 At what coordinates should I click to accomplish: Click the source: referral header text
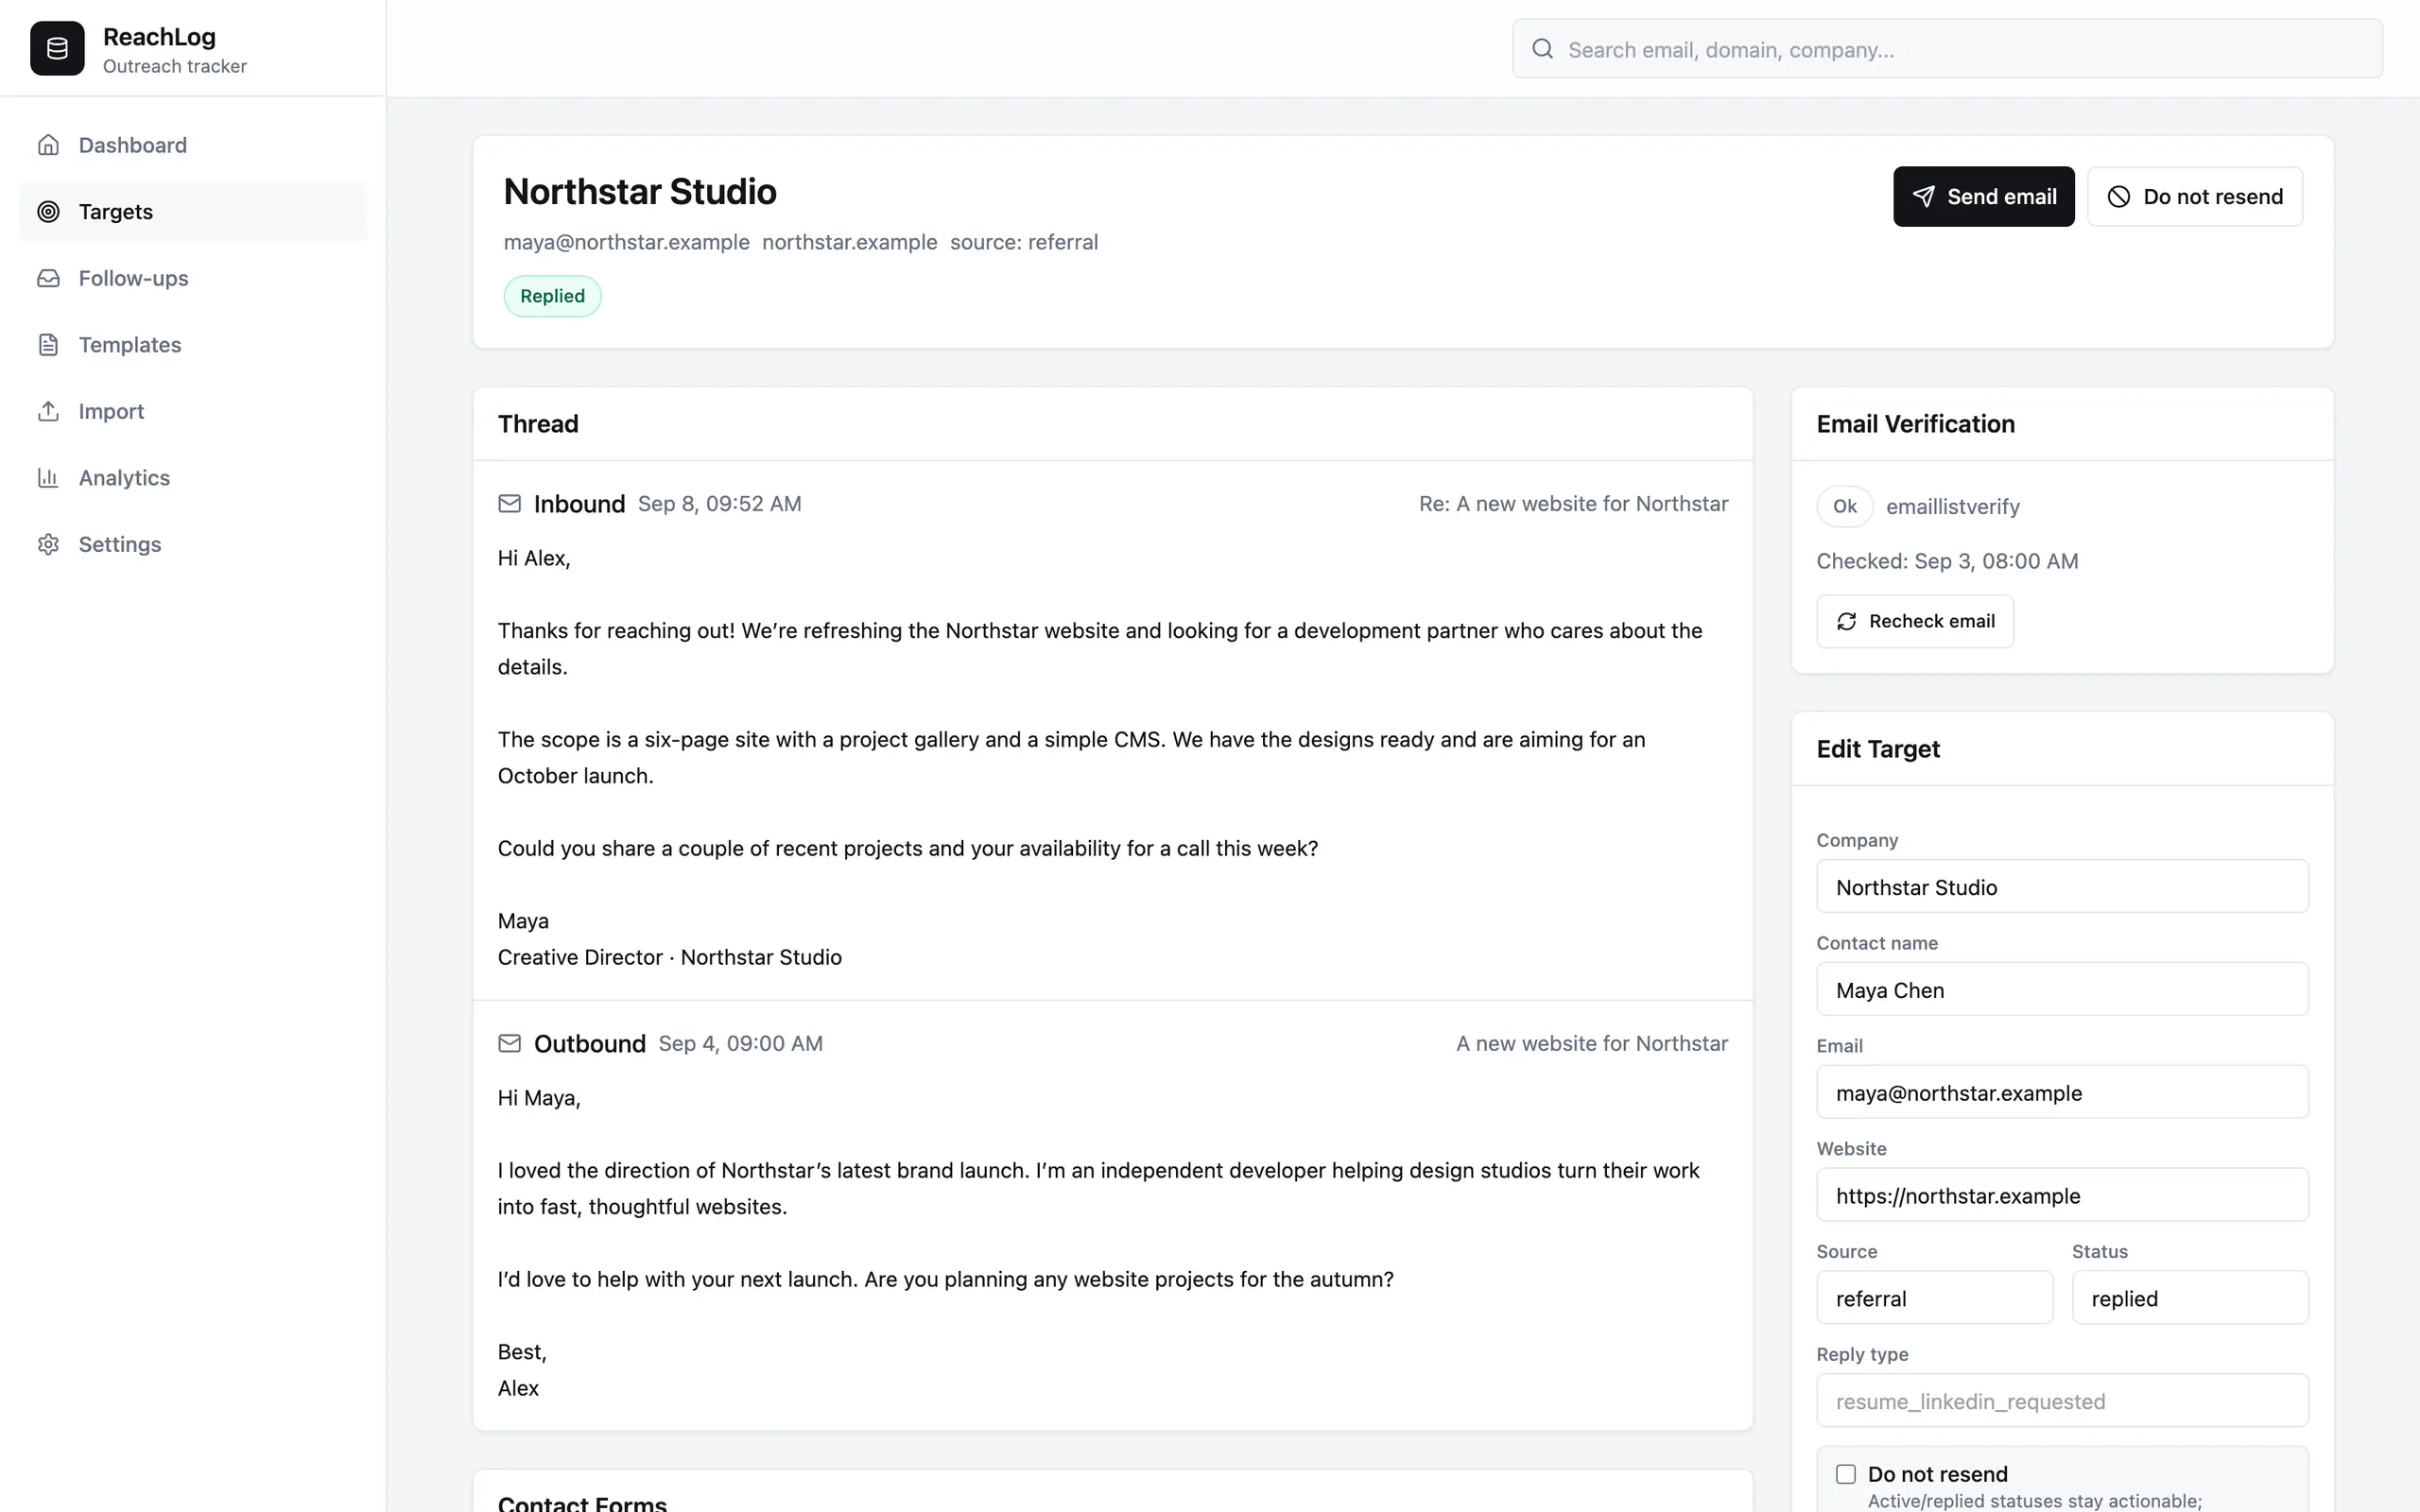point(1024,242)
